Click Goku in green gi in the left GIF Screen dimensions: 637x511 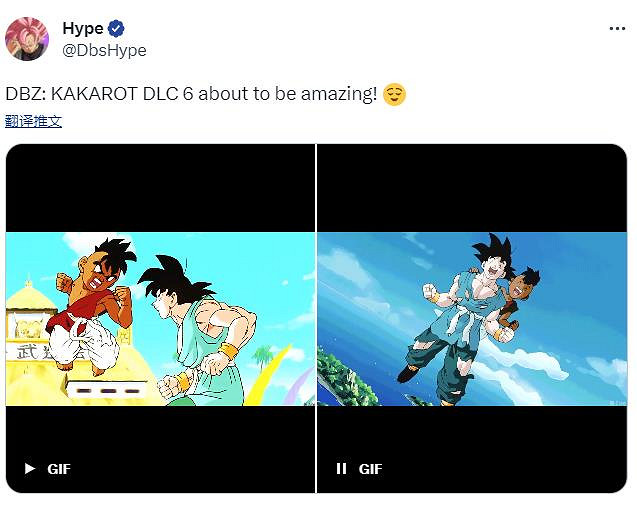(199, 331)
